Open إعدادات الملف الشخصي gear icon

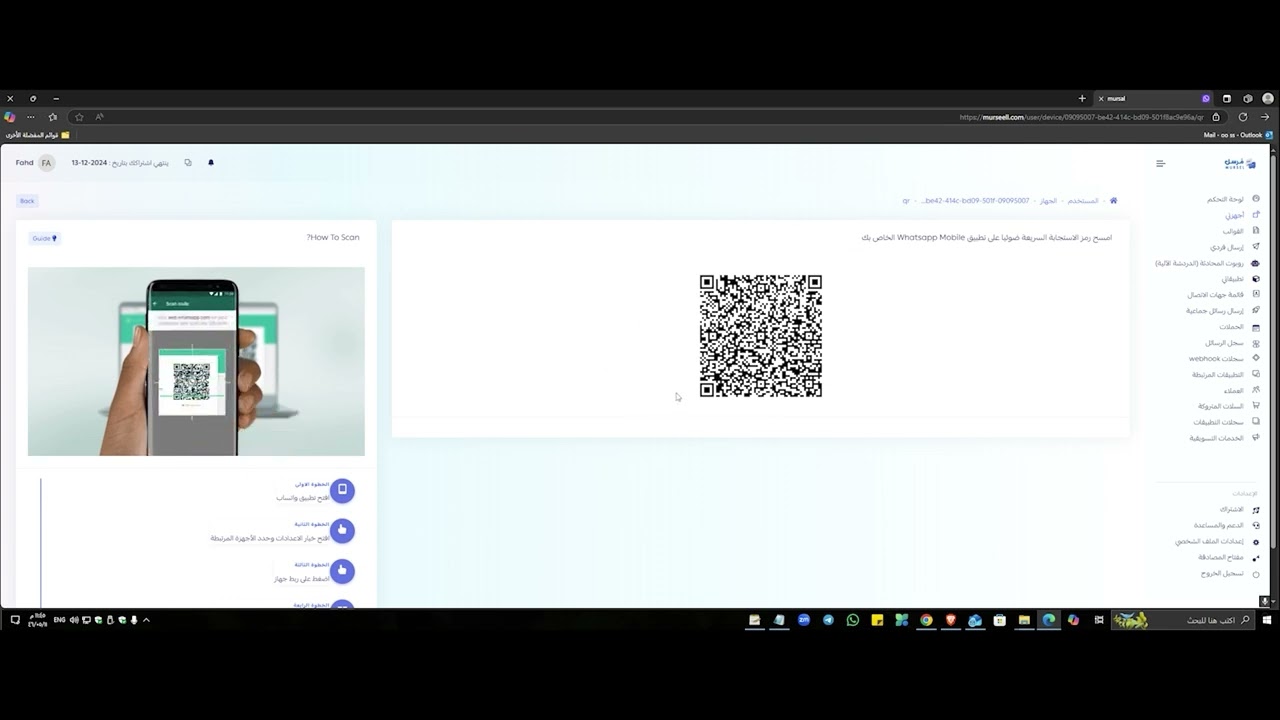coord(1256,542)
